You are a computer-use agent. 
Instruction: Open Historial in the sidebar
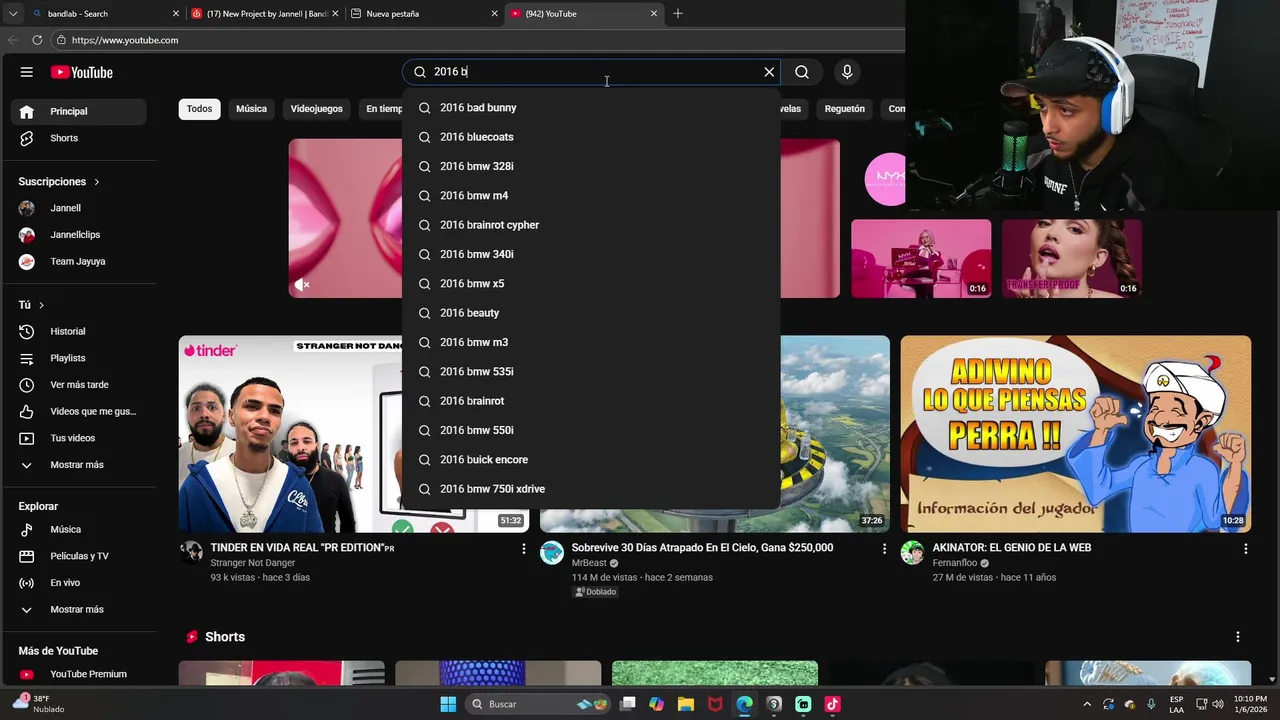point(79,331)
